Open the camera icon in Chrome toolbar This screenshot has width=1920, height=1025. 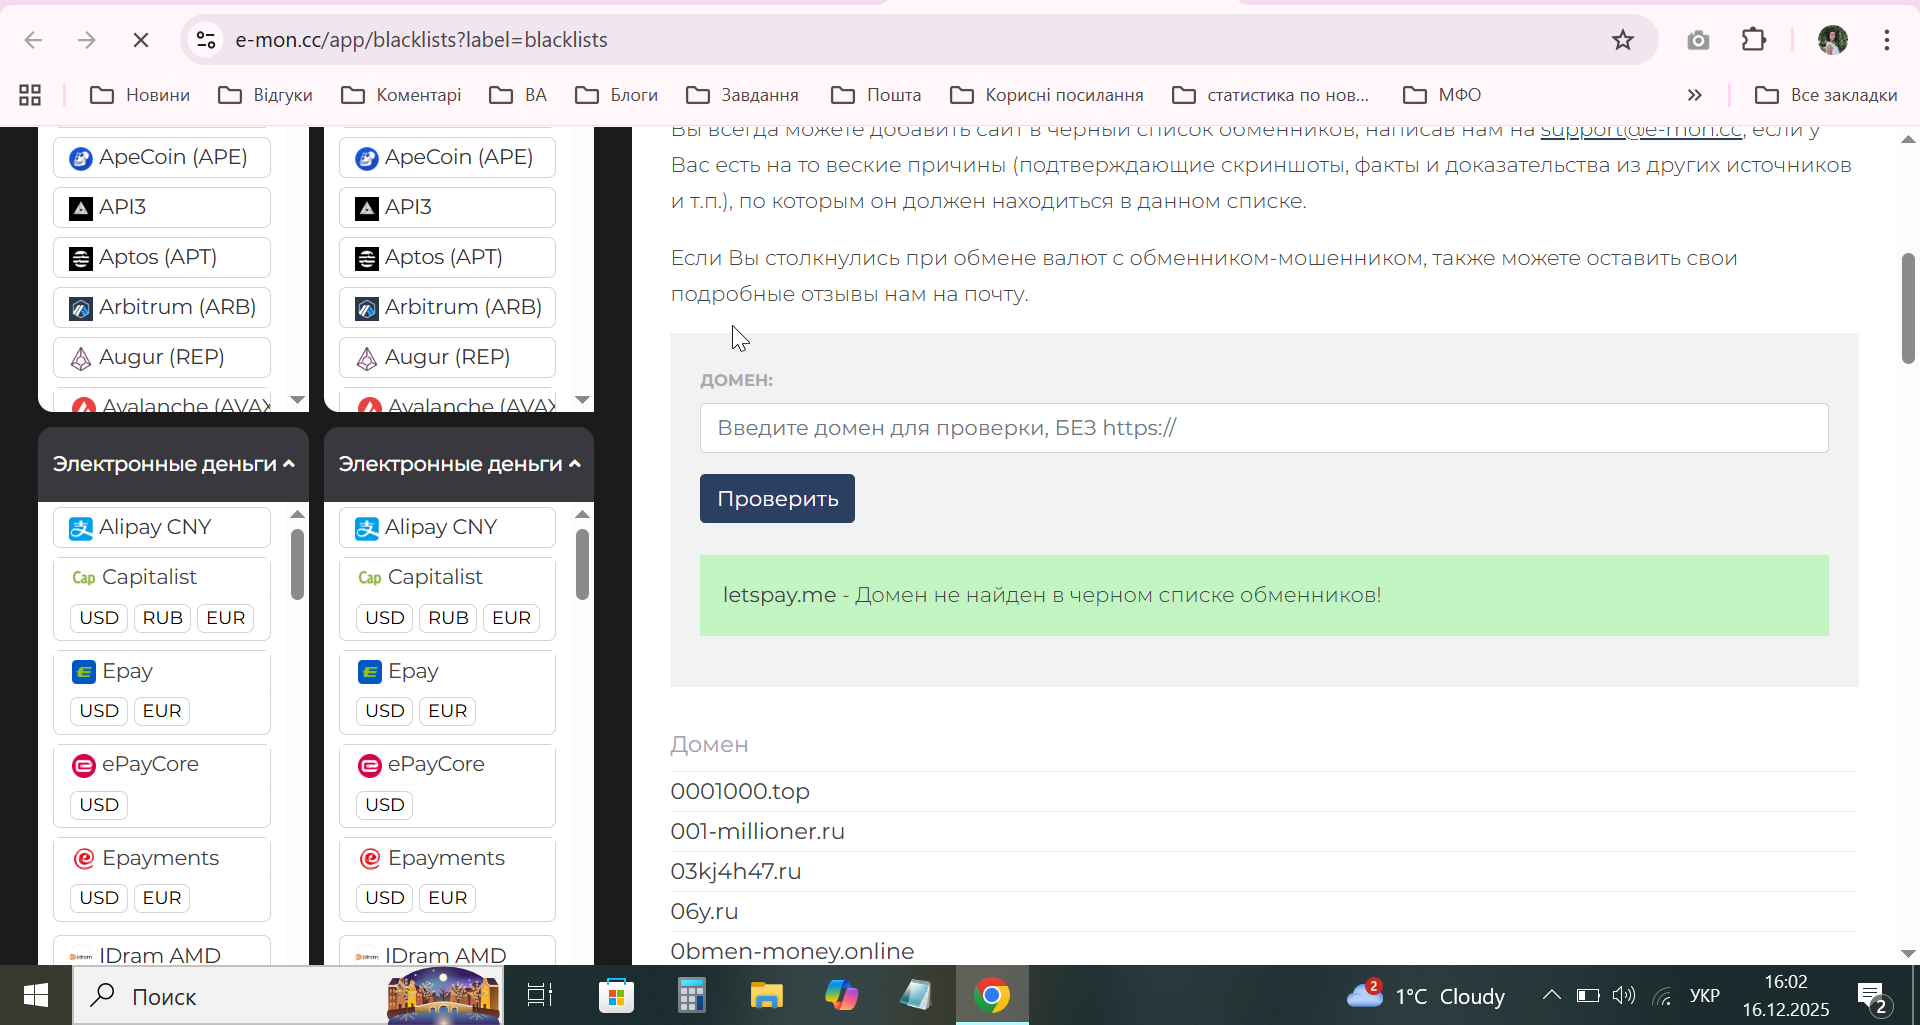coord(1698,40)
